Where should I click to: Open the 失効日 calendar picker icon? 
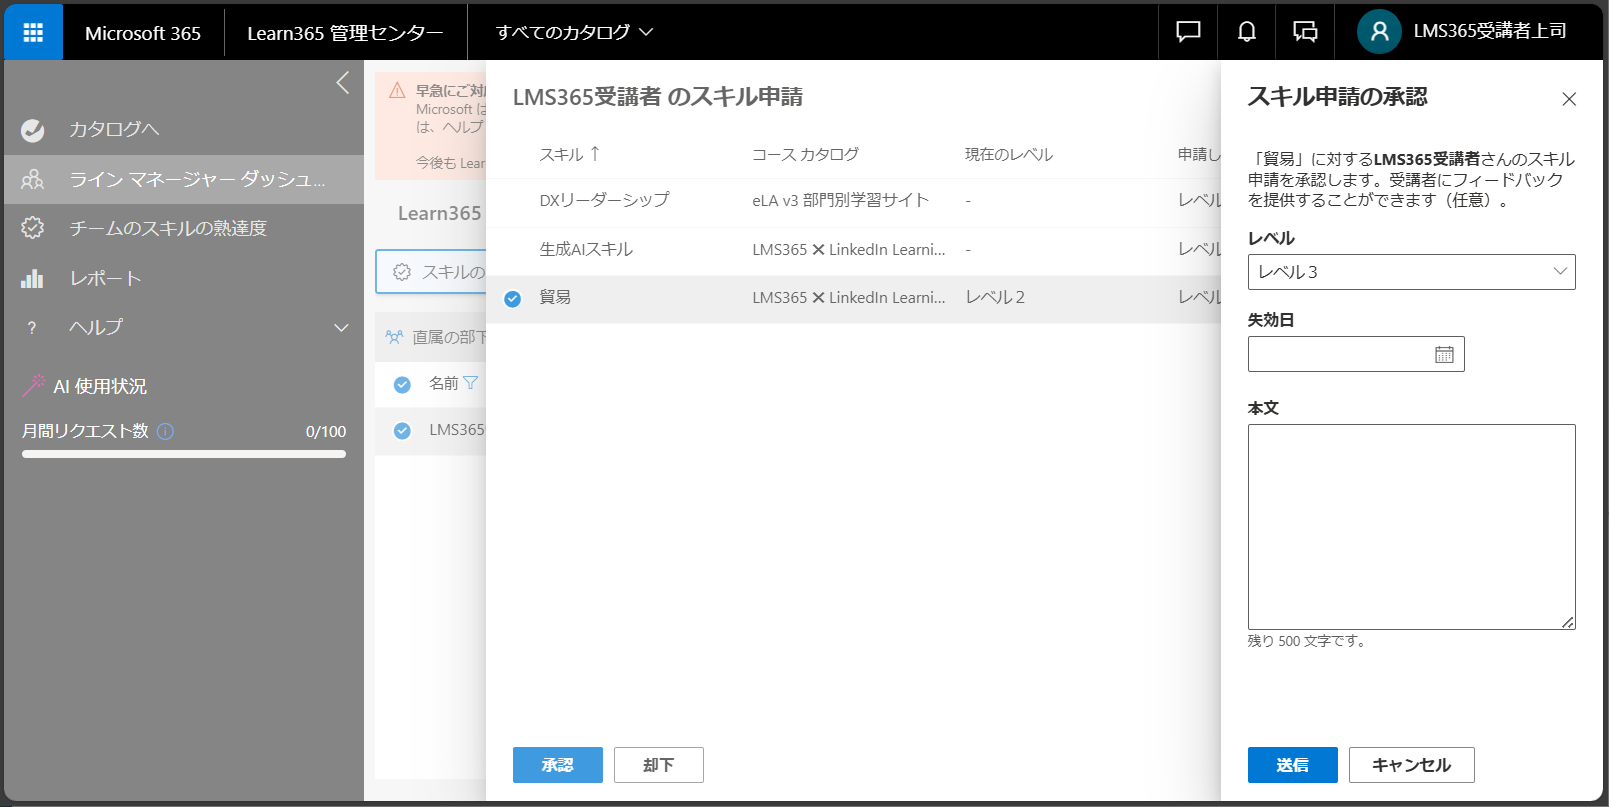pos(1444,354)
